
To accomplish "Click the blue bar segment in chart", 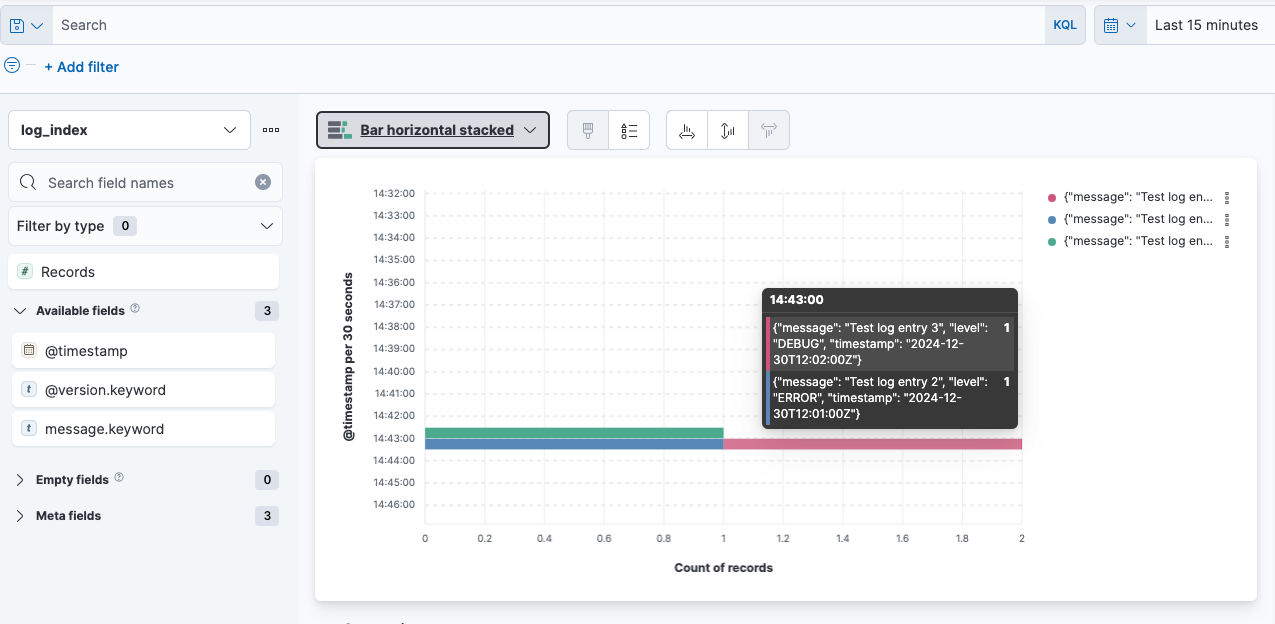I will pos(574,444).
